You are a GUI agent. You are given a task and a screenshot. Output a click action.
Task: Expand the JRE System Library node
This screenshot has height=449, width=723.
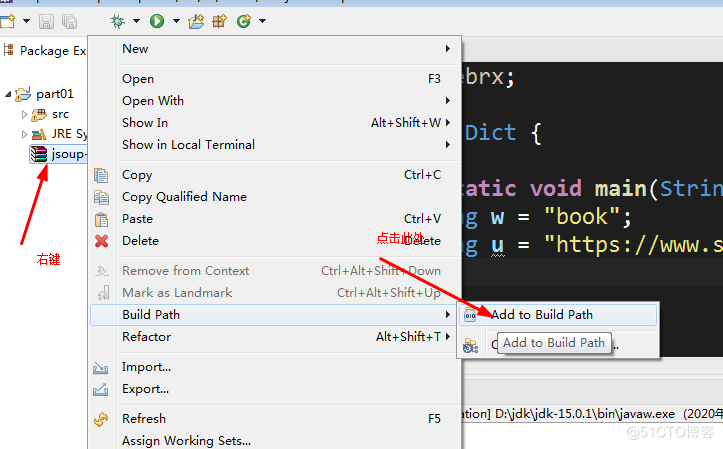tap(25, 134)
